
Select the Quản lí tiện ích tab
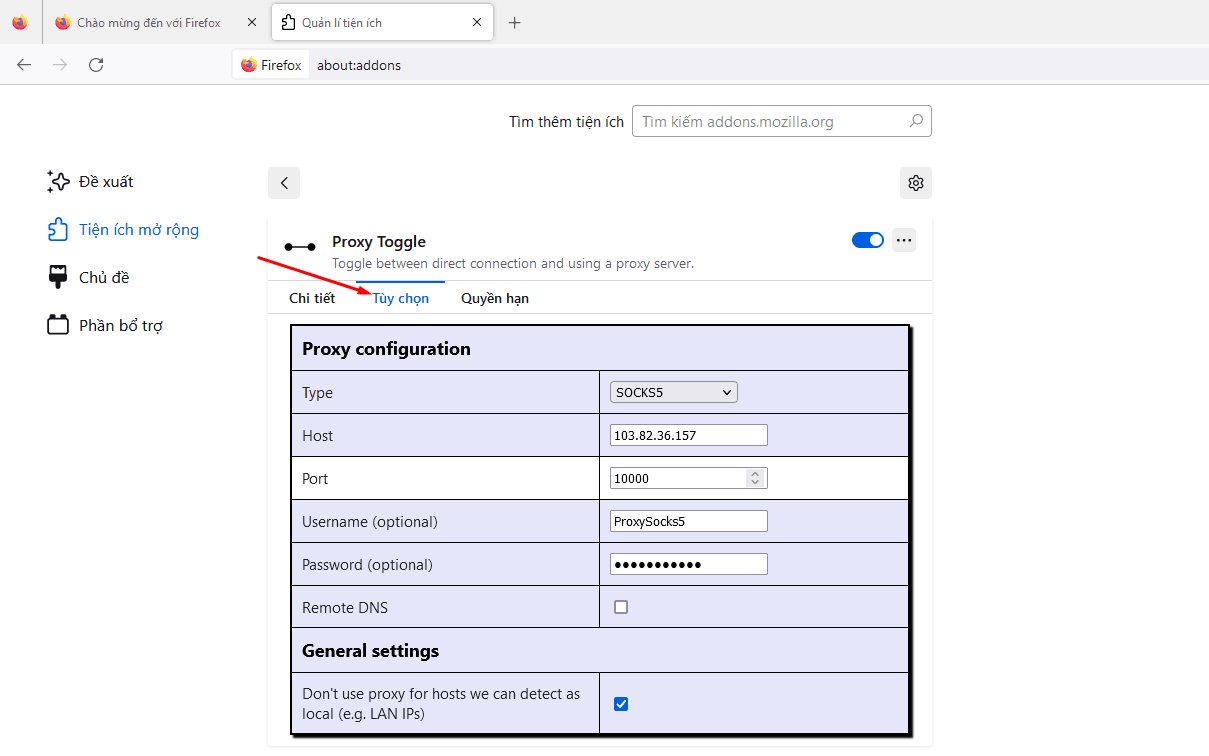pos(382,22)
